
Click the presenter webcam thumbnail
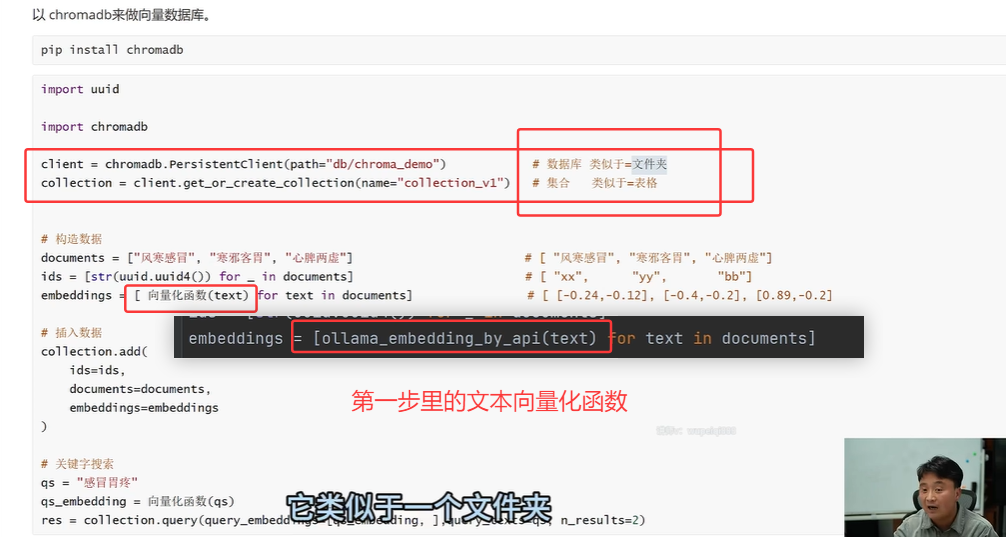click(925, 488)
